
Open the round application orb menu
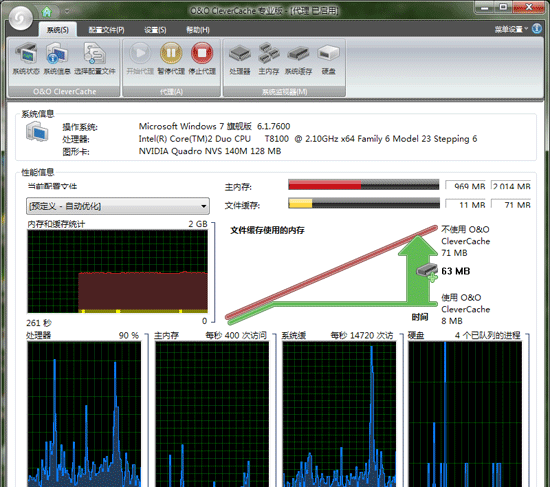21,17
